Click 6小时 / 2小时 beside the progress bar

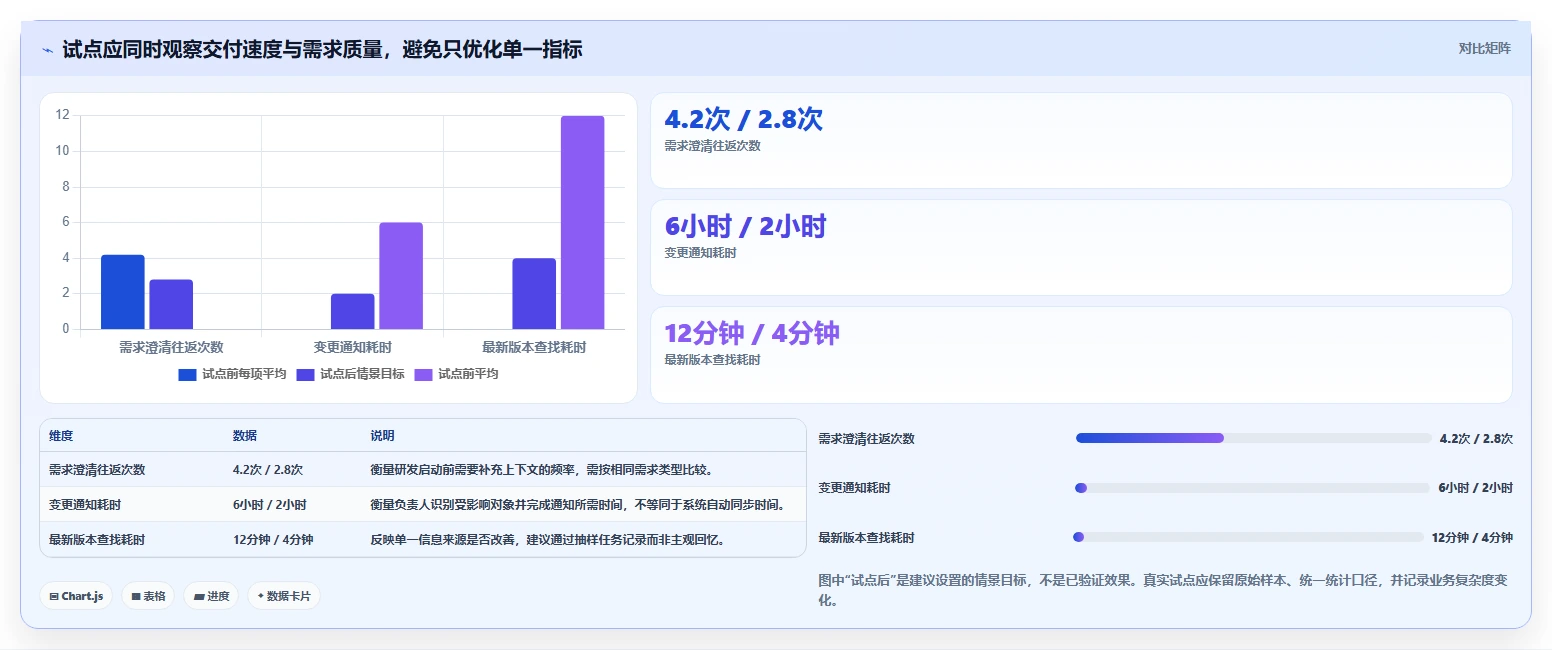(x=1476, y=488)
